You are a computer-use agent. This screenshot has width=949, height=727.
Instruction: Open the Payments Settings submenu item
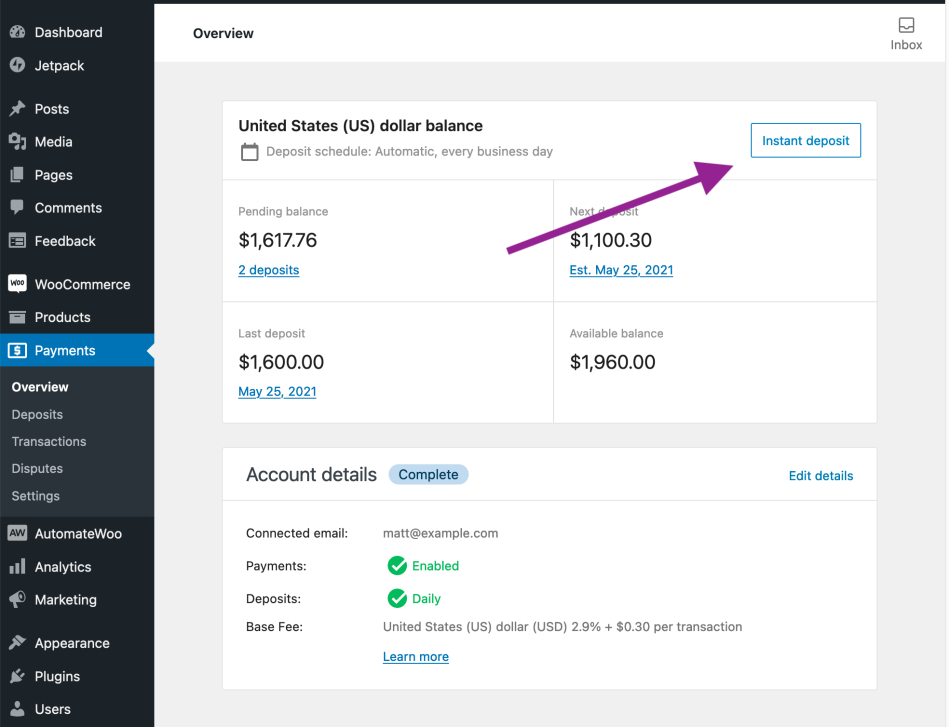click(x=35, y=496)
